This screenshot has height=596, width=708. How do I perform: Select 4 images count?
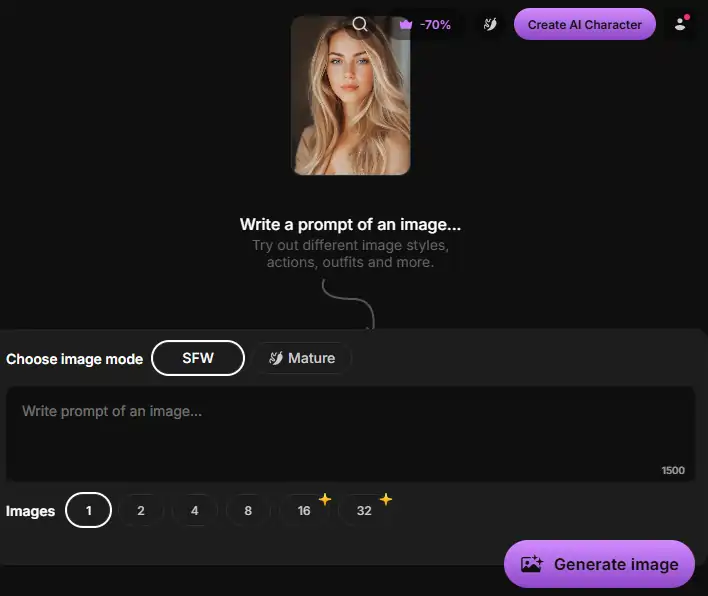point(195,511)
